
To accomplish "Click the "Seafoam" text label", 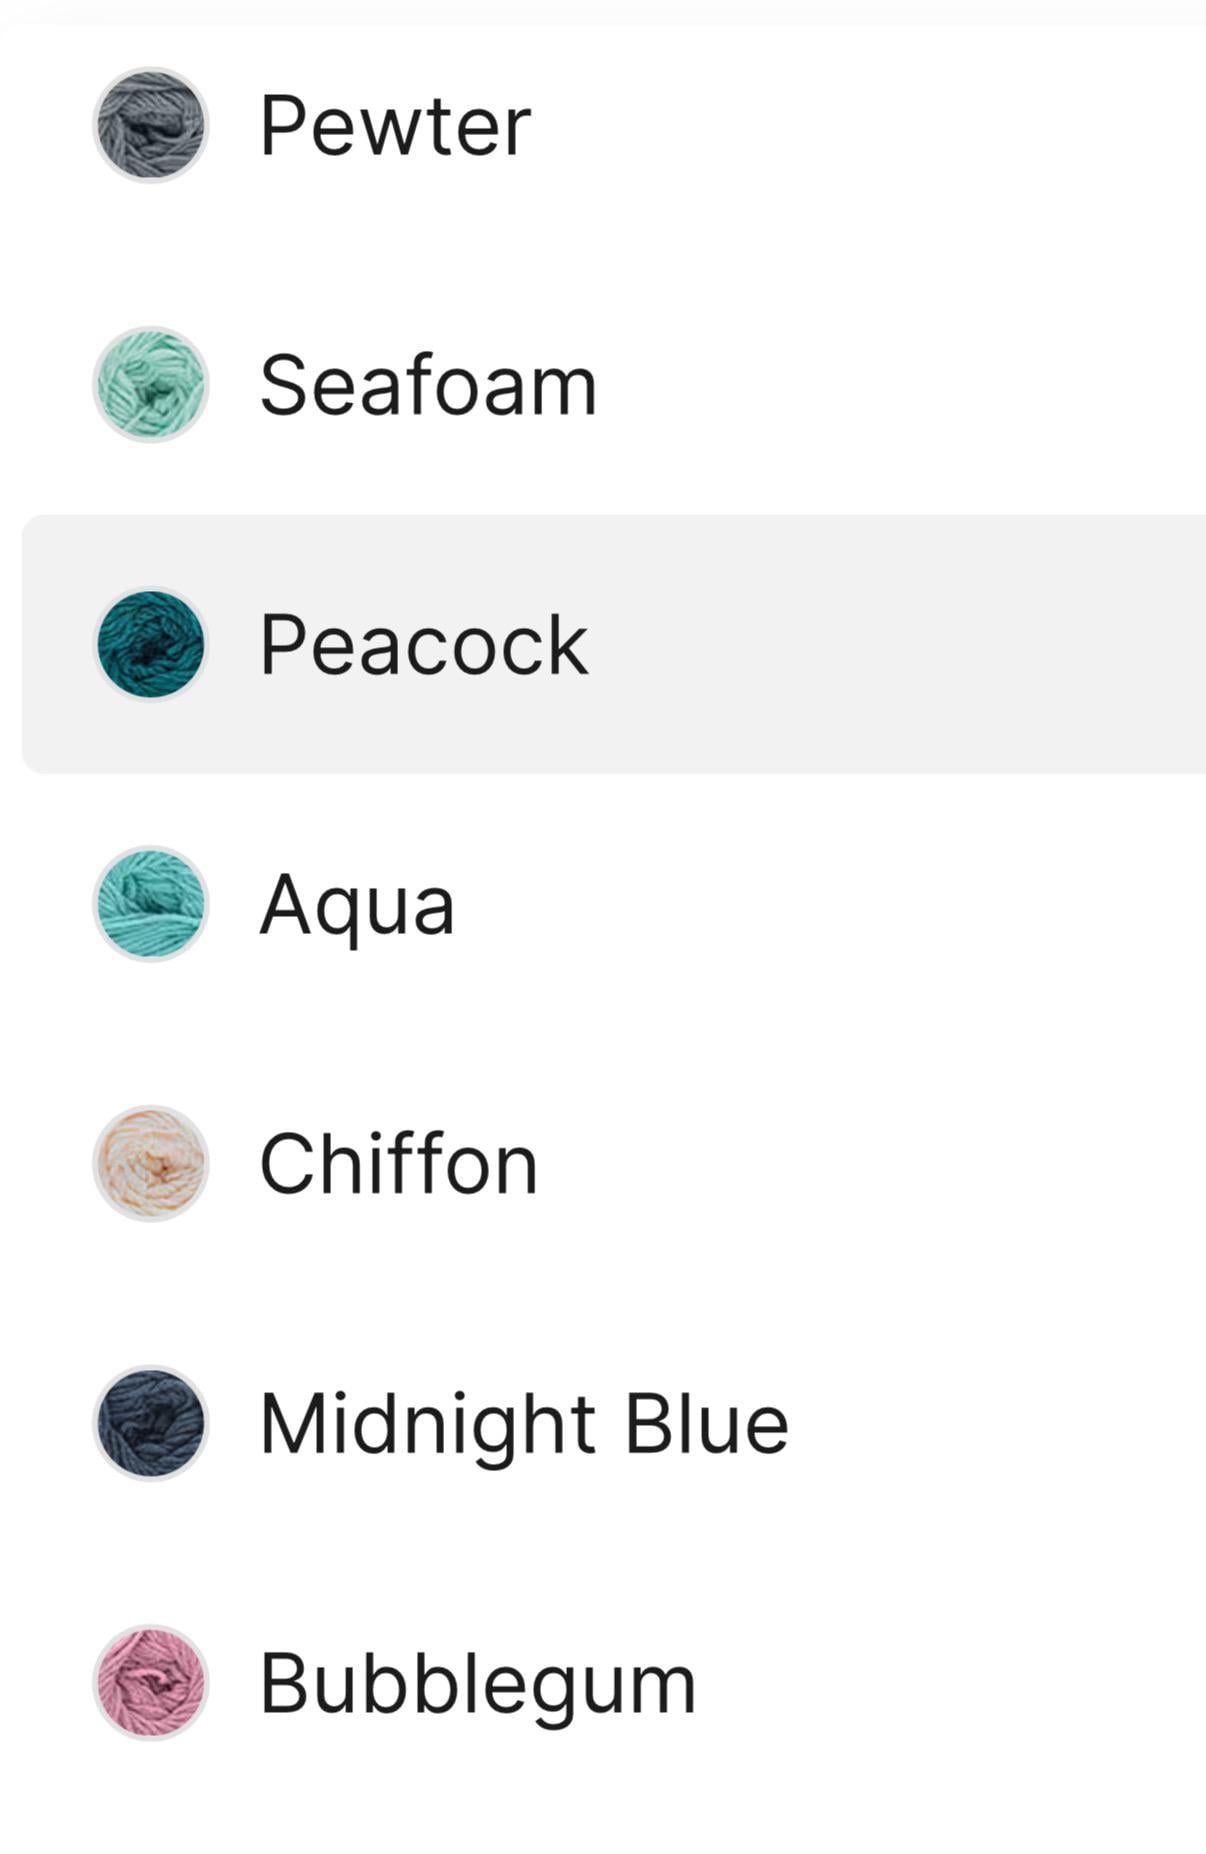I will click(x=428, y=386).
